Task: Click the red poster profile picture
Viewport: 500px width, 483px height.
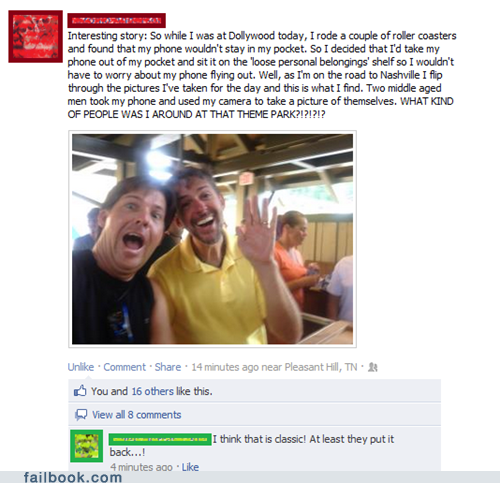Action: (x=35, y=36)
